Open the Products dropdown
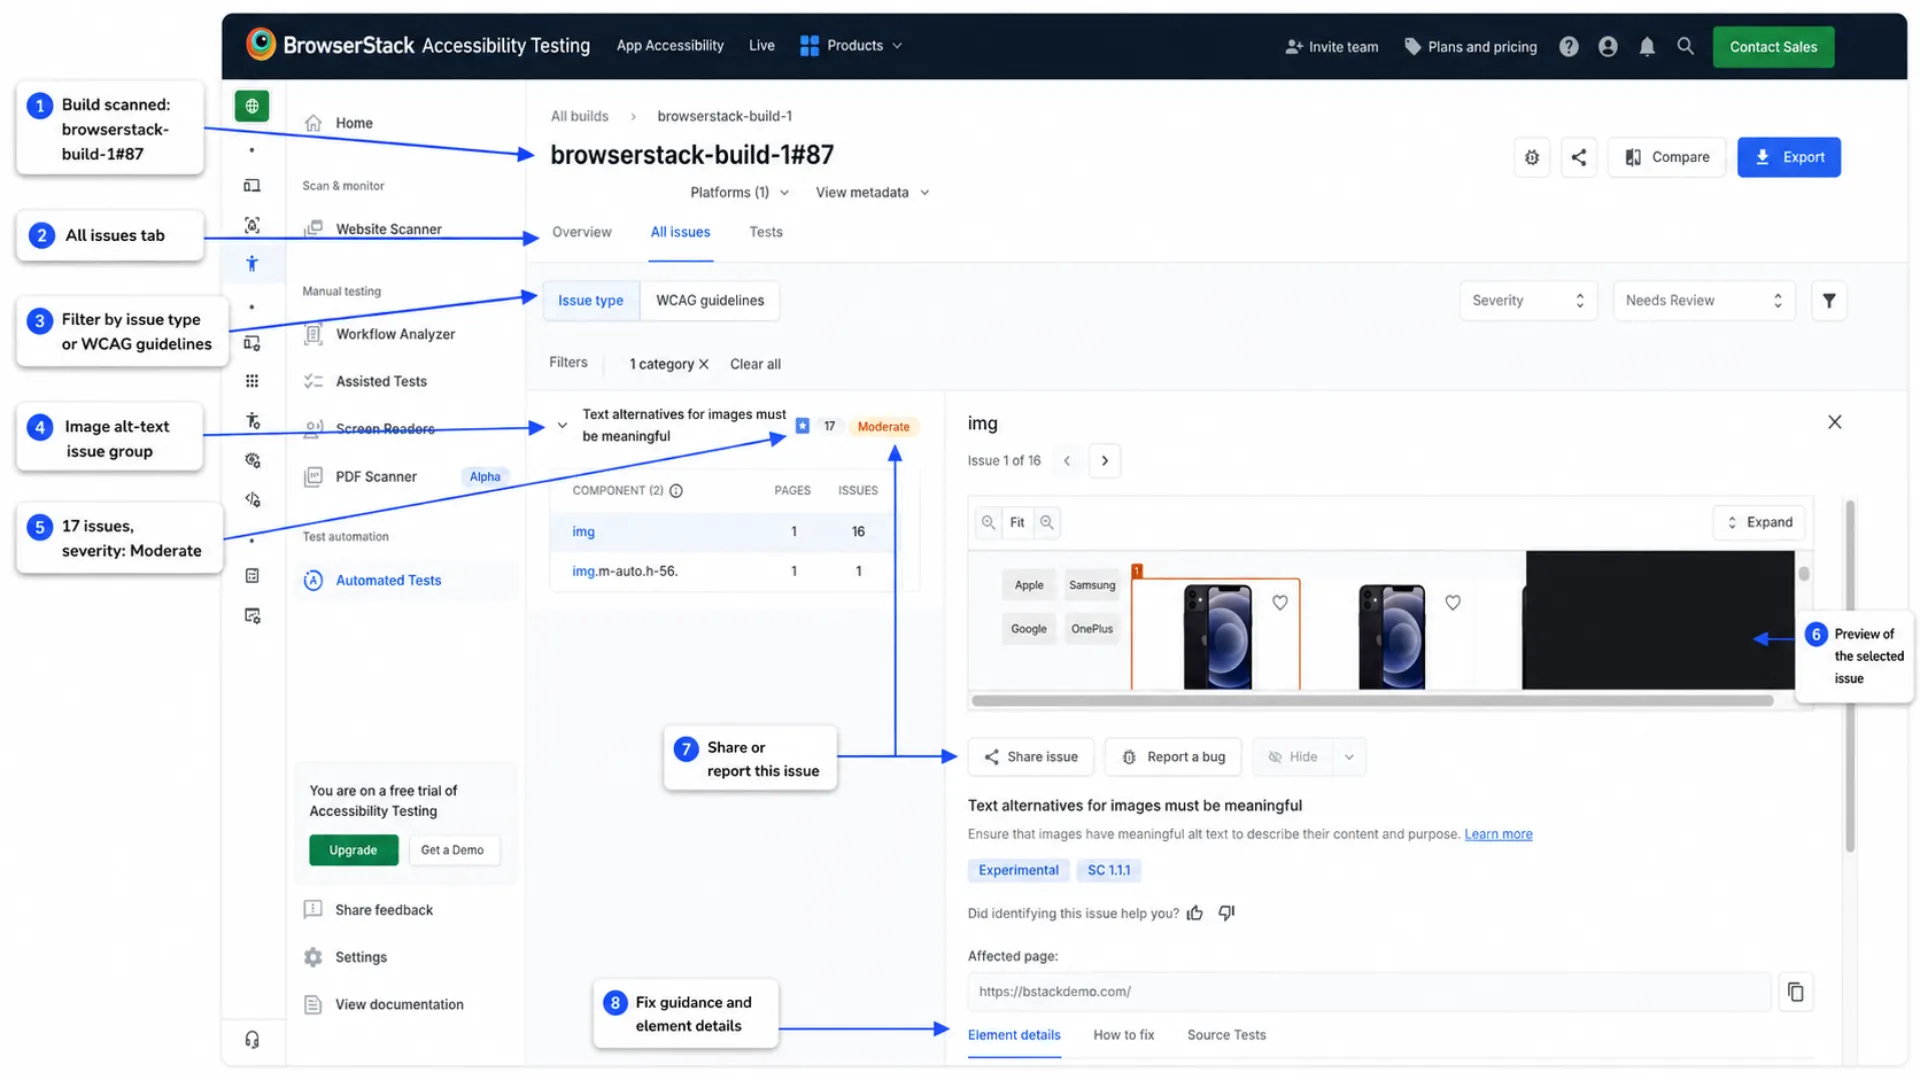The image size is (1920, 1080). pos(851,46)
